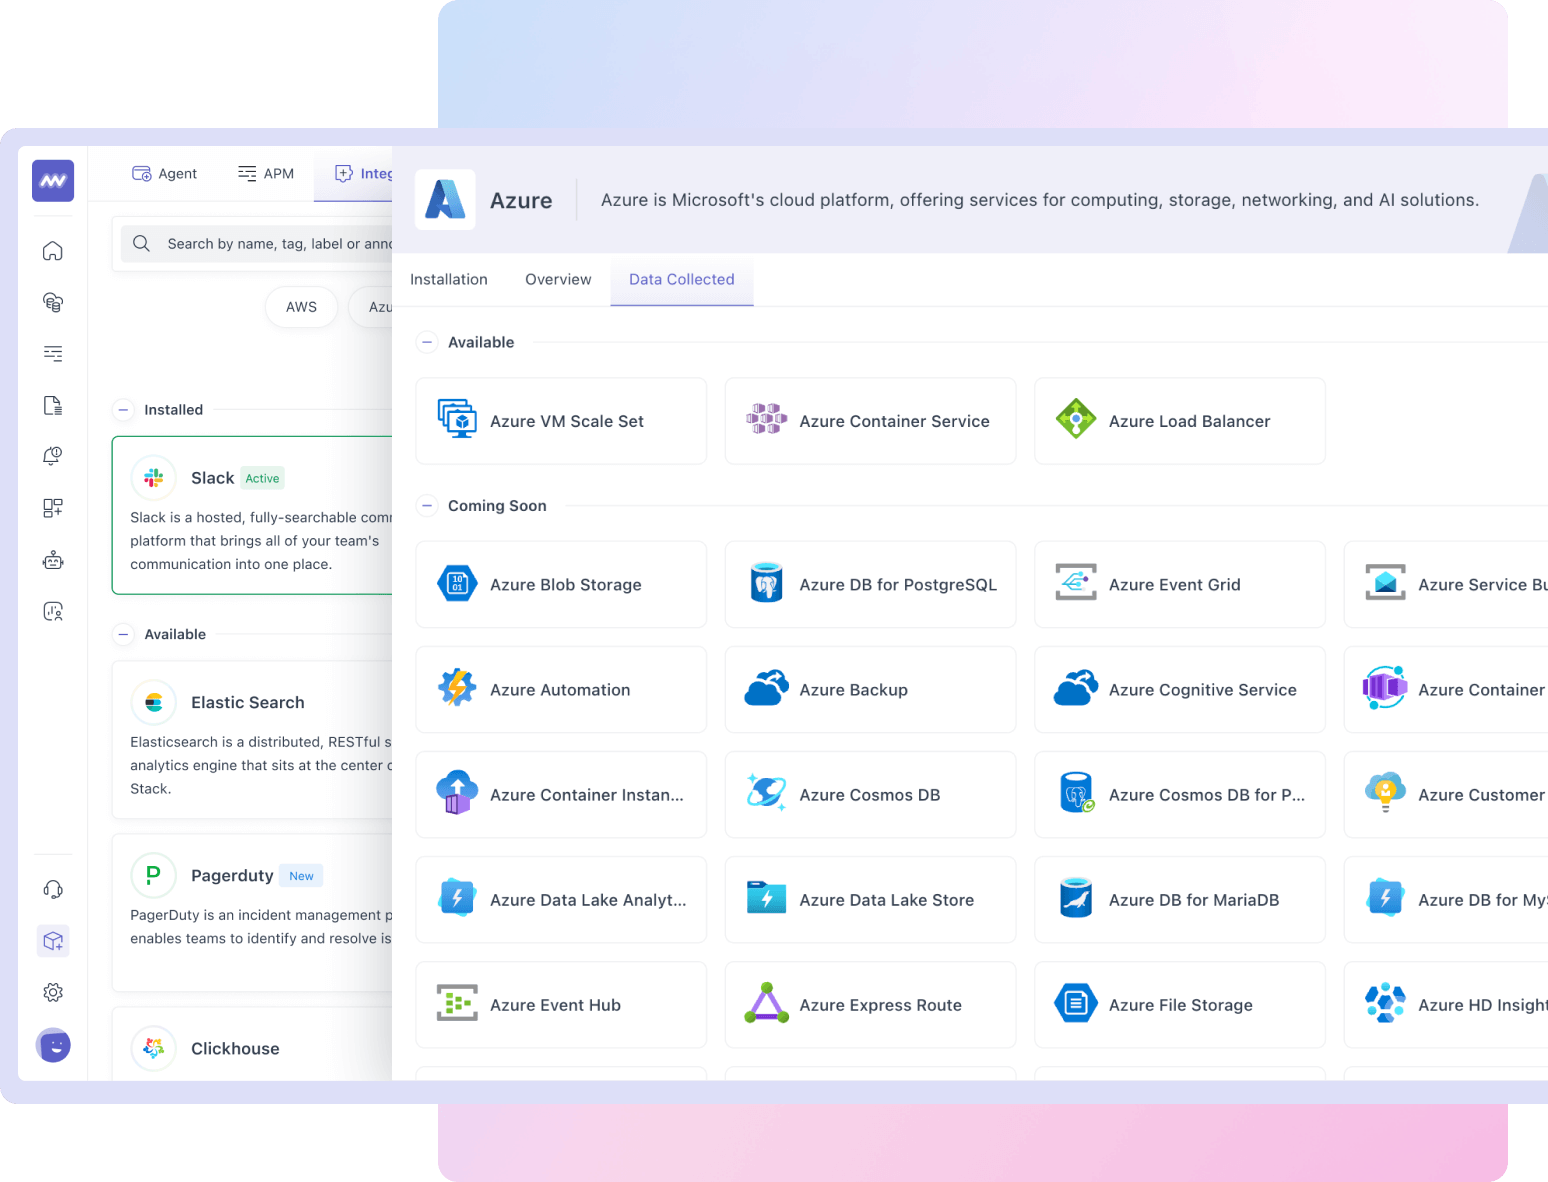Open the Home icon in sidebar
This screenshot has width=1548, height=1182.
[53, 251]
